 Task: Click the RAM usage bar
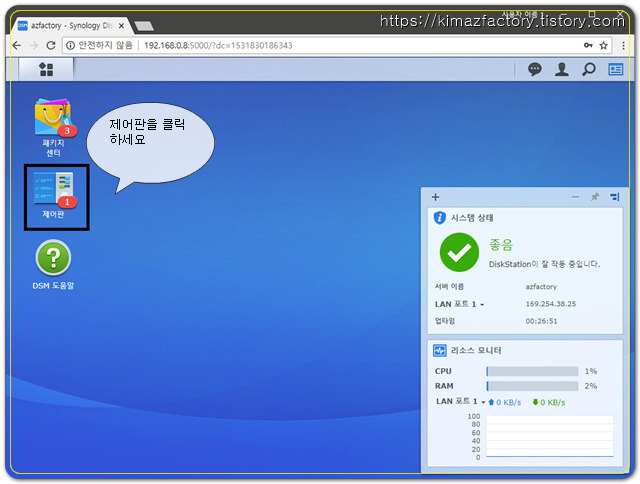coord(532,386)
